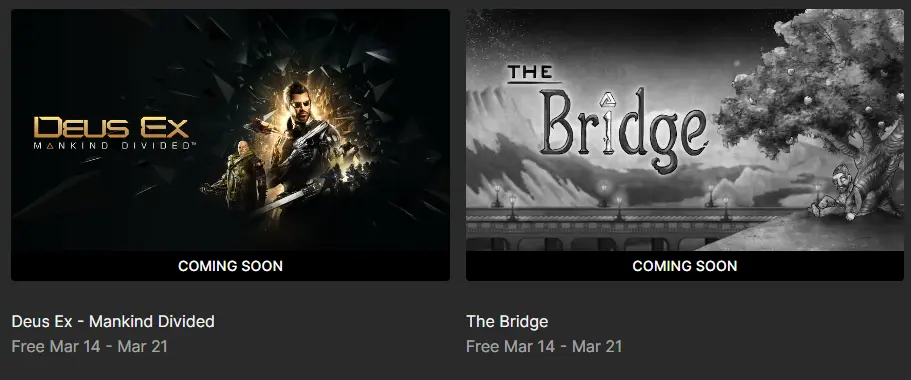
Task: Open the Deus Ex game artwork thumbnail
Action: click(230, 130)
